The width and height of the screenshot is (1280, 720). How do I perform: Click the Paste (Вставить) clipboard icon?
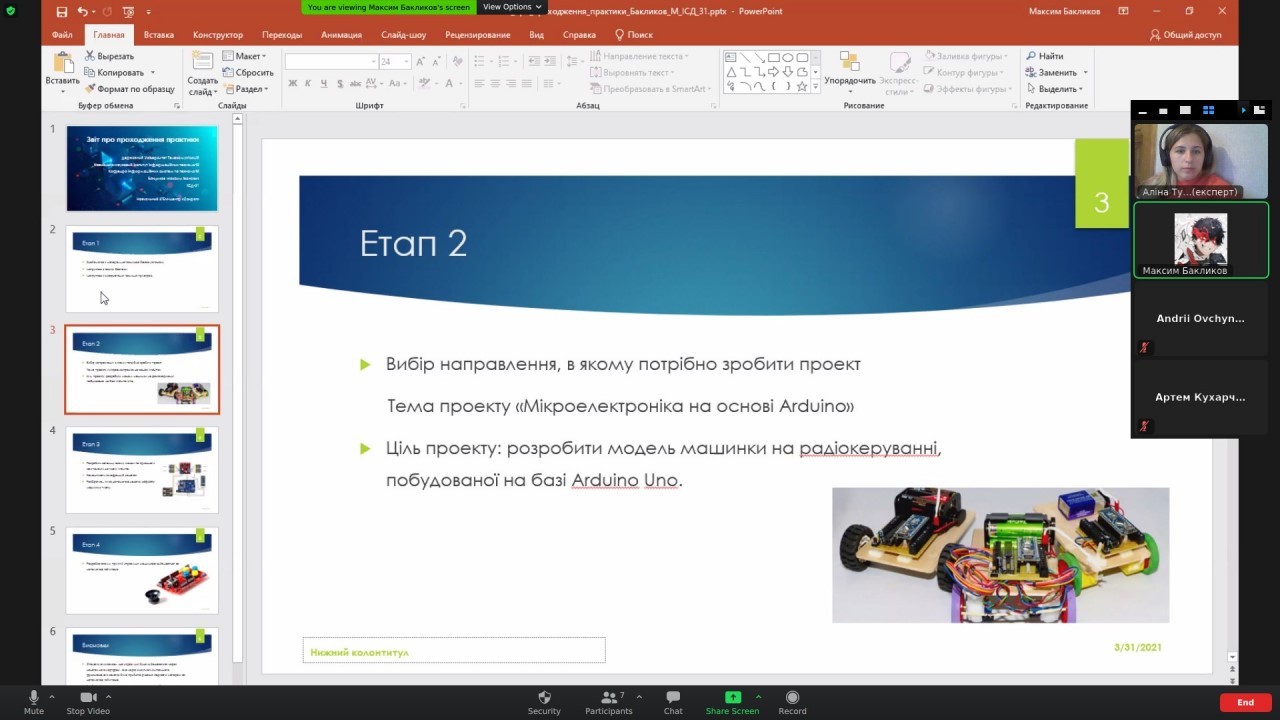click(63, 63)
